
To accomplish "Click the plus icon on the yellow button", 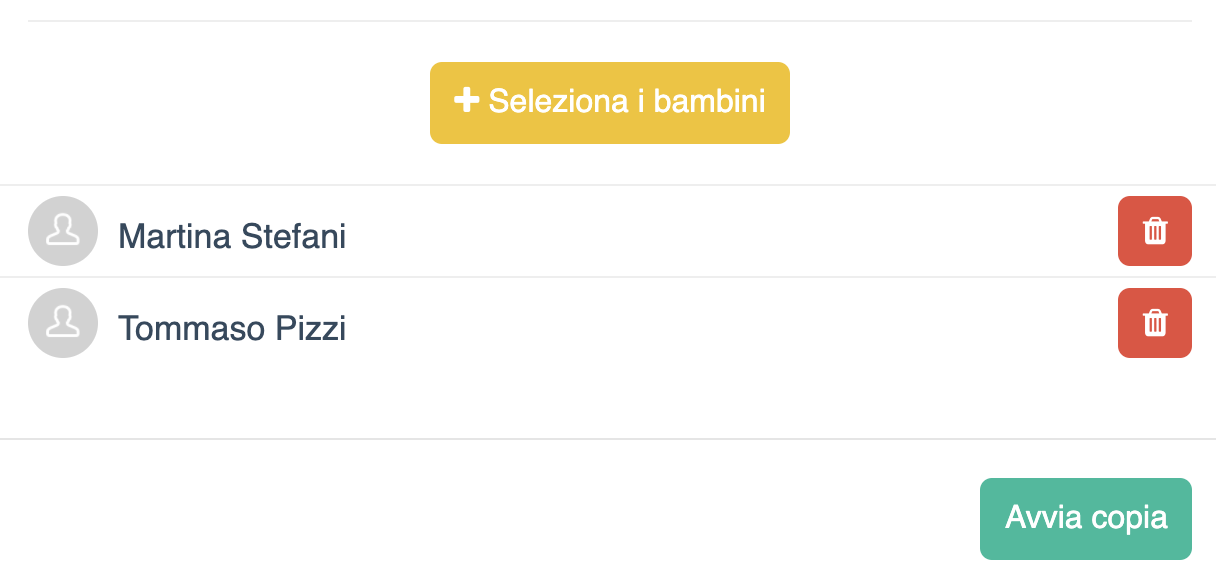I will [464, 101].
